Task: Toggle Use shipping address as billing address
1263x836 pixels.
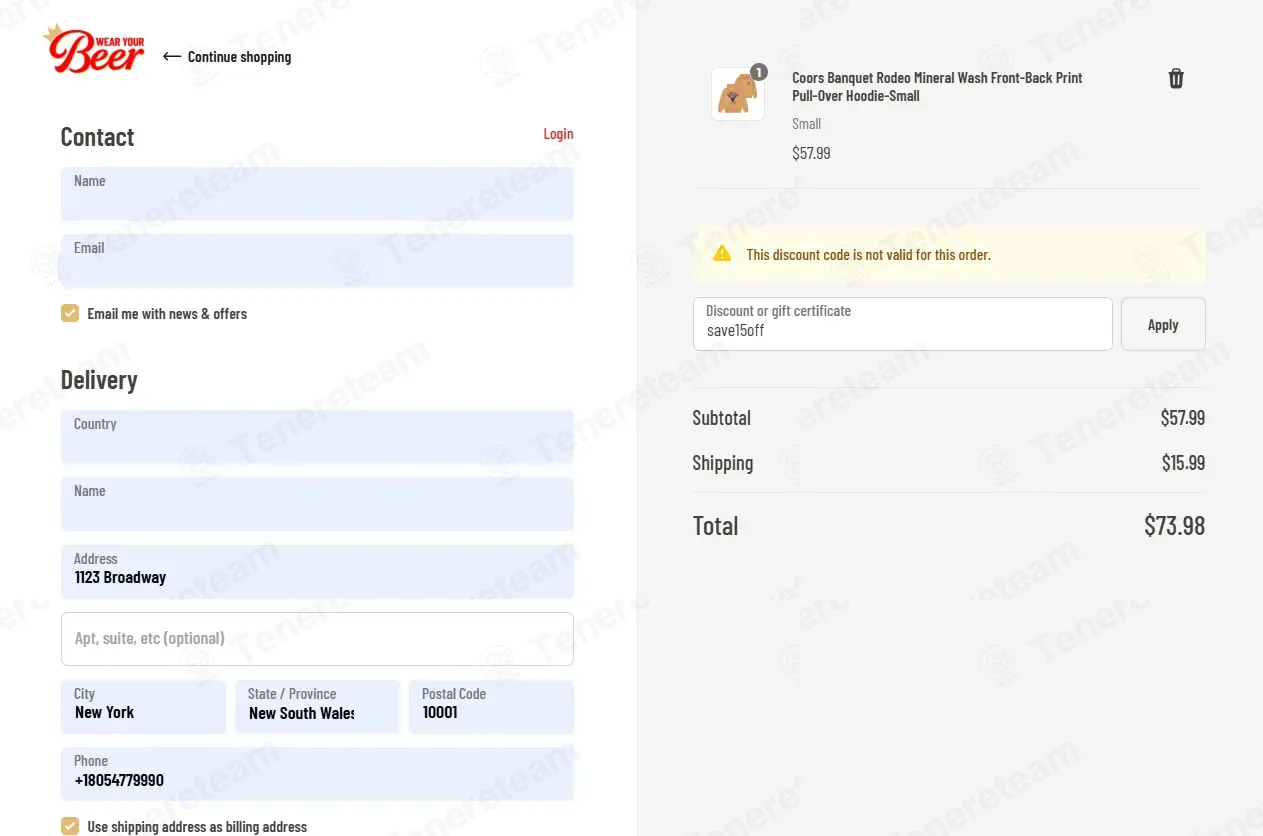Action: (70, 826)
